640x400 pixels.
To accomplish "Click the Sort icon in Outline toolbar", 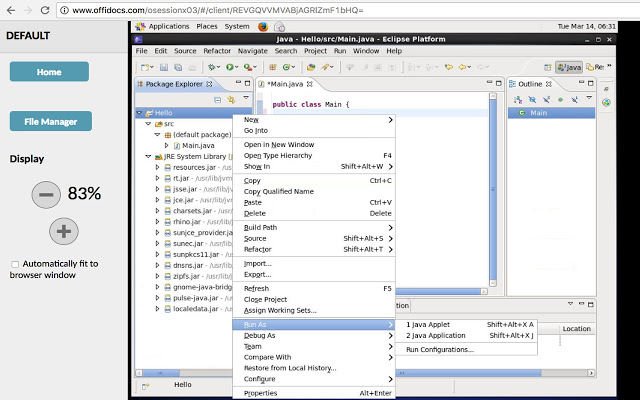I will tap(518, 100).
